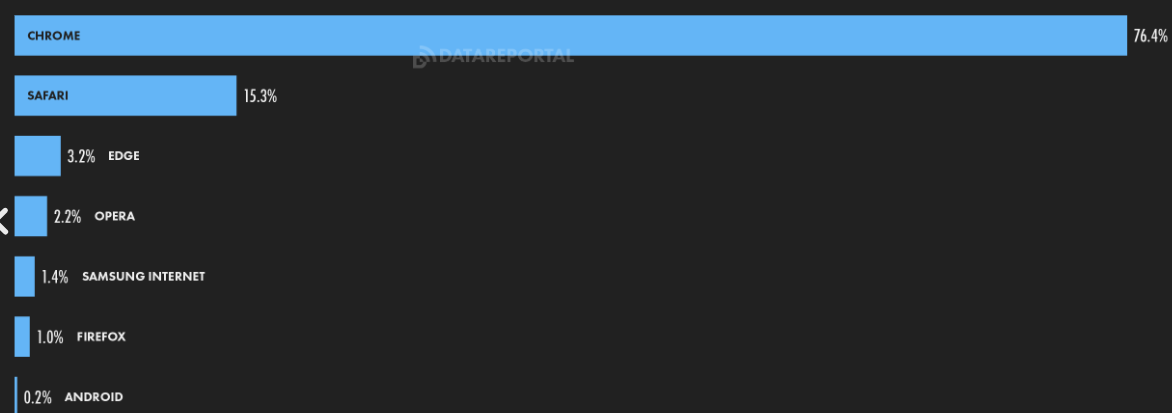Viewport: 1172px width, 413px height.
Task: Click the Opera blue bar
Action: pyautogui.click(x=31, y=216)
